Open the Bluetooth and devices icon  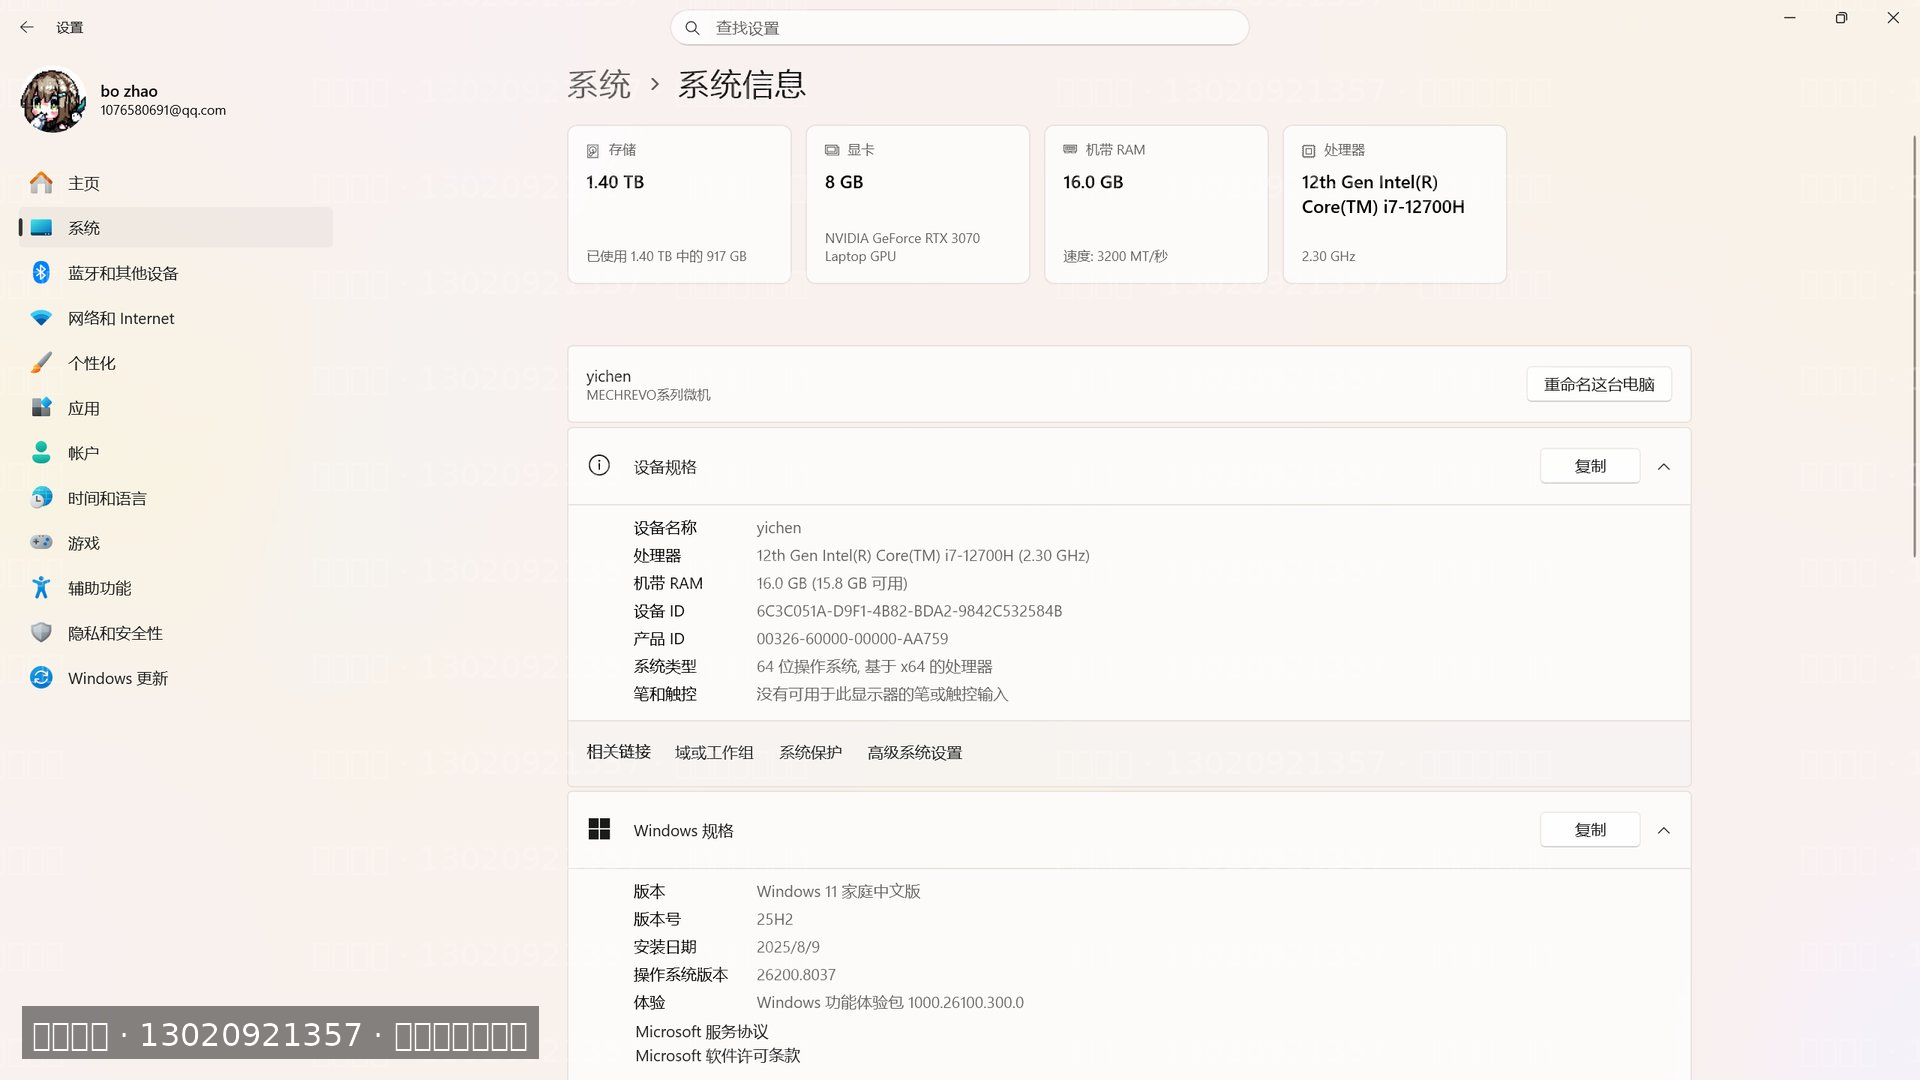click(x=41, y=272)
